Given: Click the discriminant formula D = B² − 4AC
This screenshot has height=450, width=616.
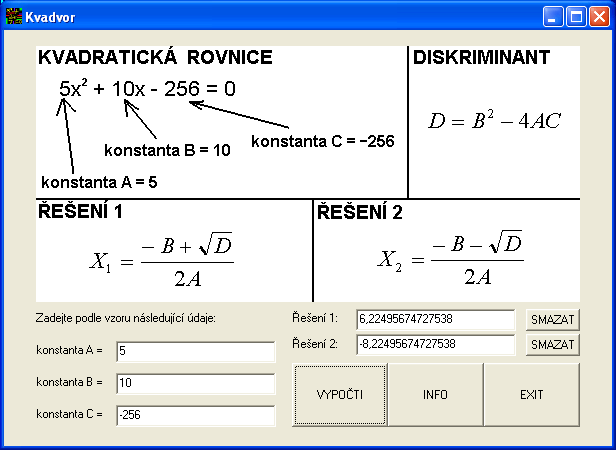Looking at the screenshot, I should click(494, 121).
